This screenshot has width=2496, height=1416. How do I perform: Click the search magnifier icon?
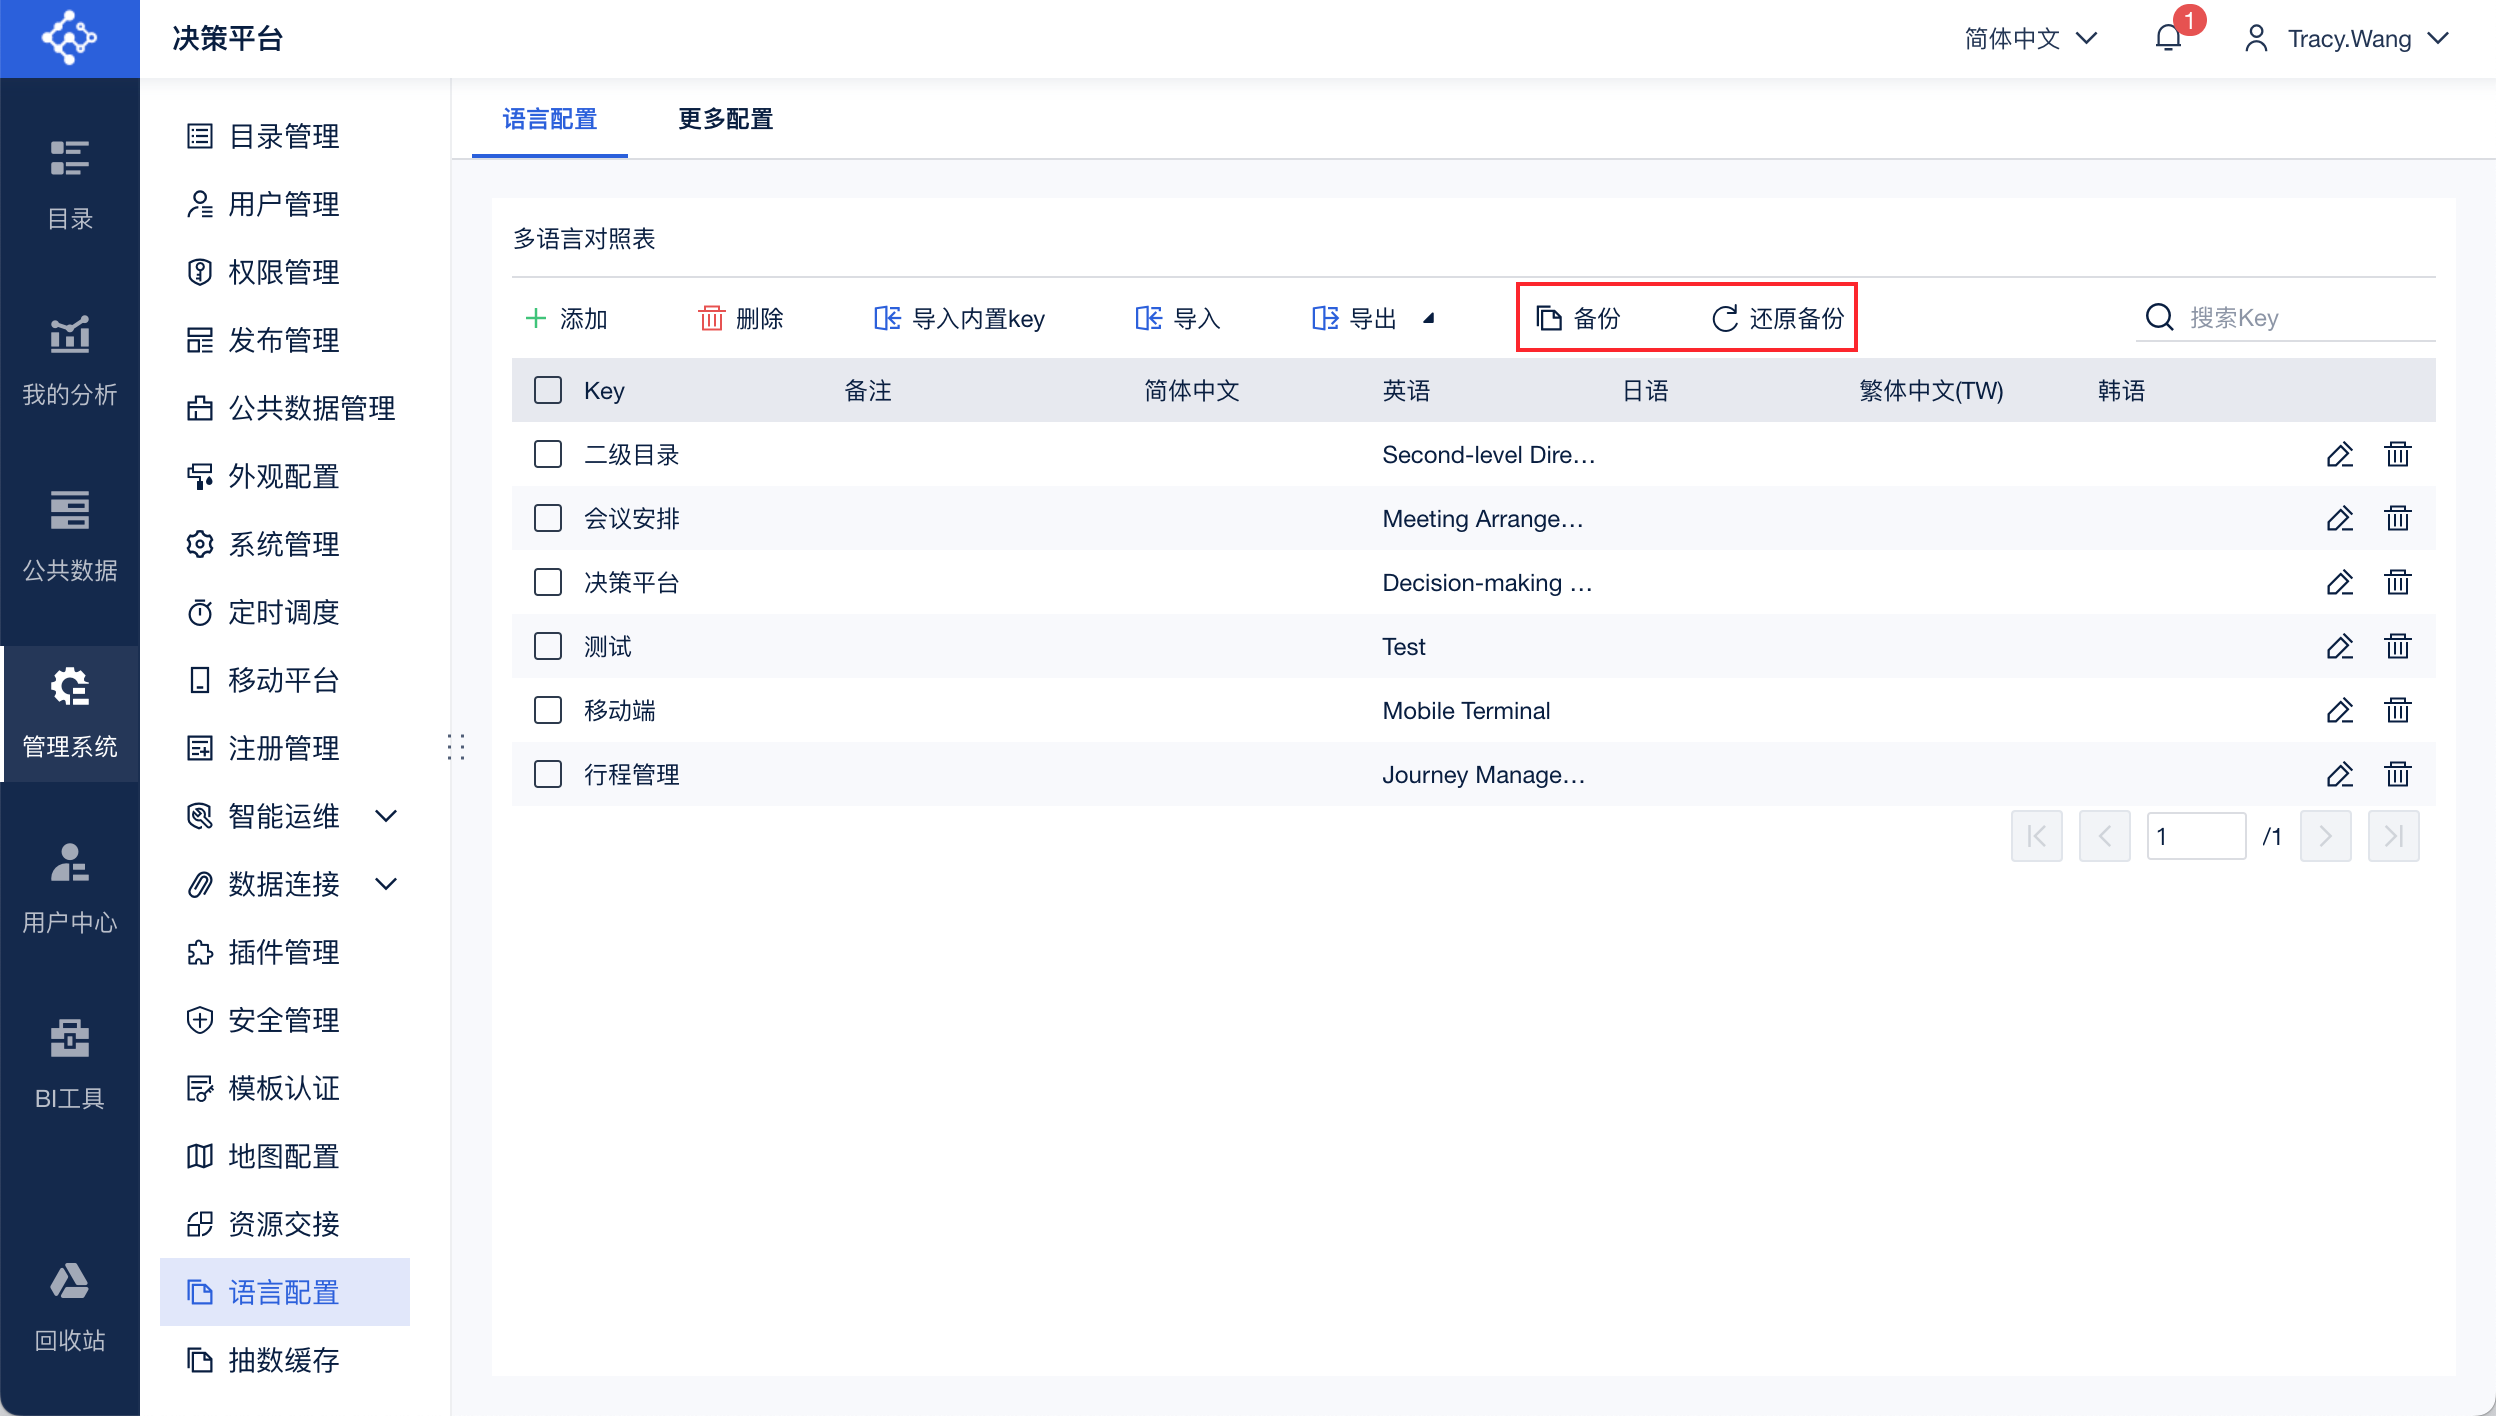(x=2159, y=318)
